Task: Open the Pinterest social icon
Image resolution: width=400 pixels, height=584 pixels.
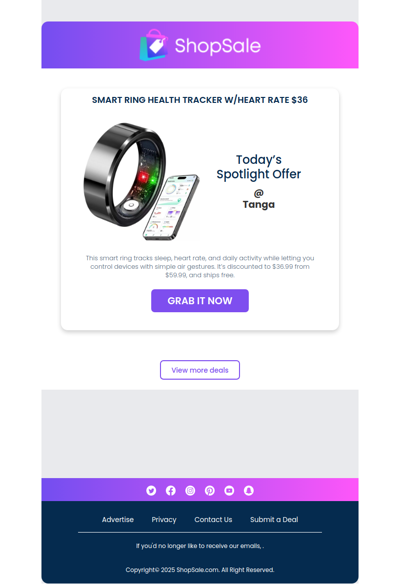Action: click(x=210, y=491)
